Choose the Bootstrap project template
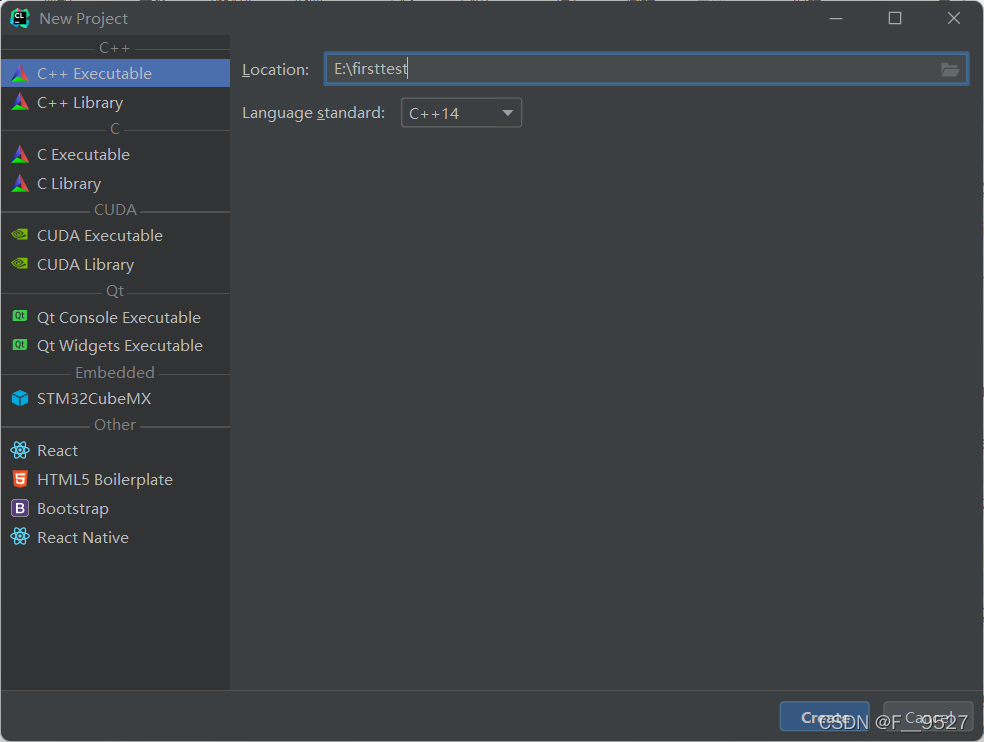This screenshot has height=742, width=984. click(x=115, y=508)
